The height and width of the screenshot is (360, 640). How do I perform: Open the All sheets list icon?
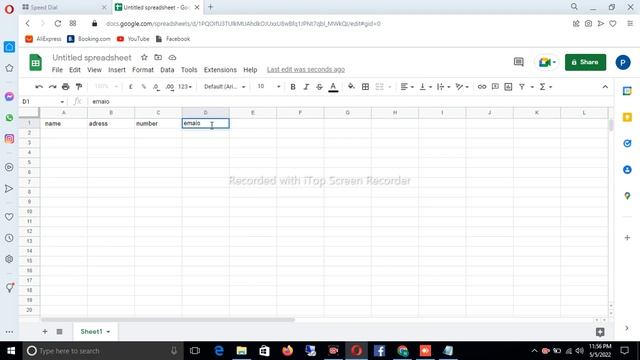(59, 331)
